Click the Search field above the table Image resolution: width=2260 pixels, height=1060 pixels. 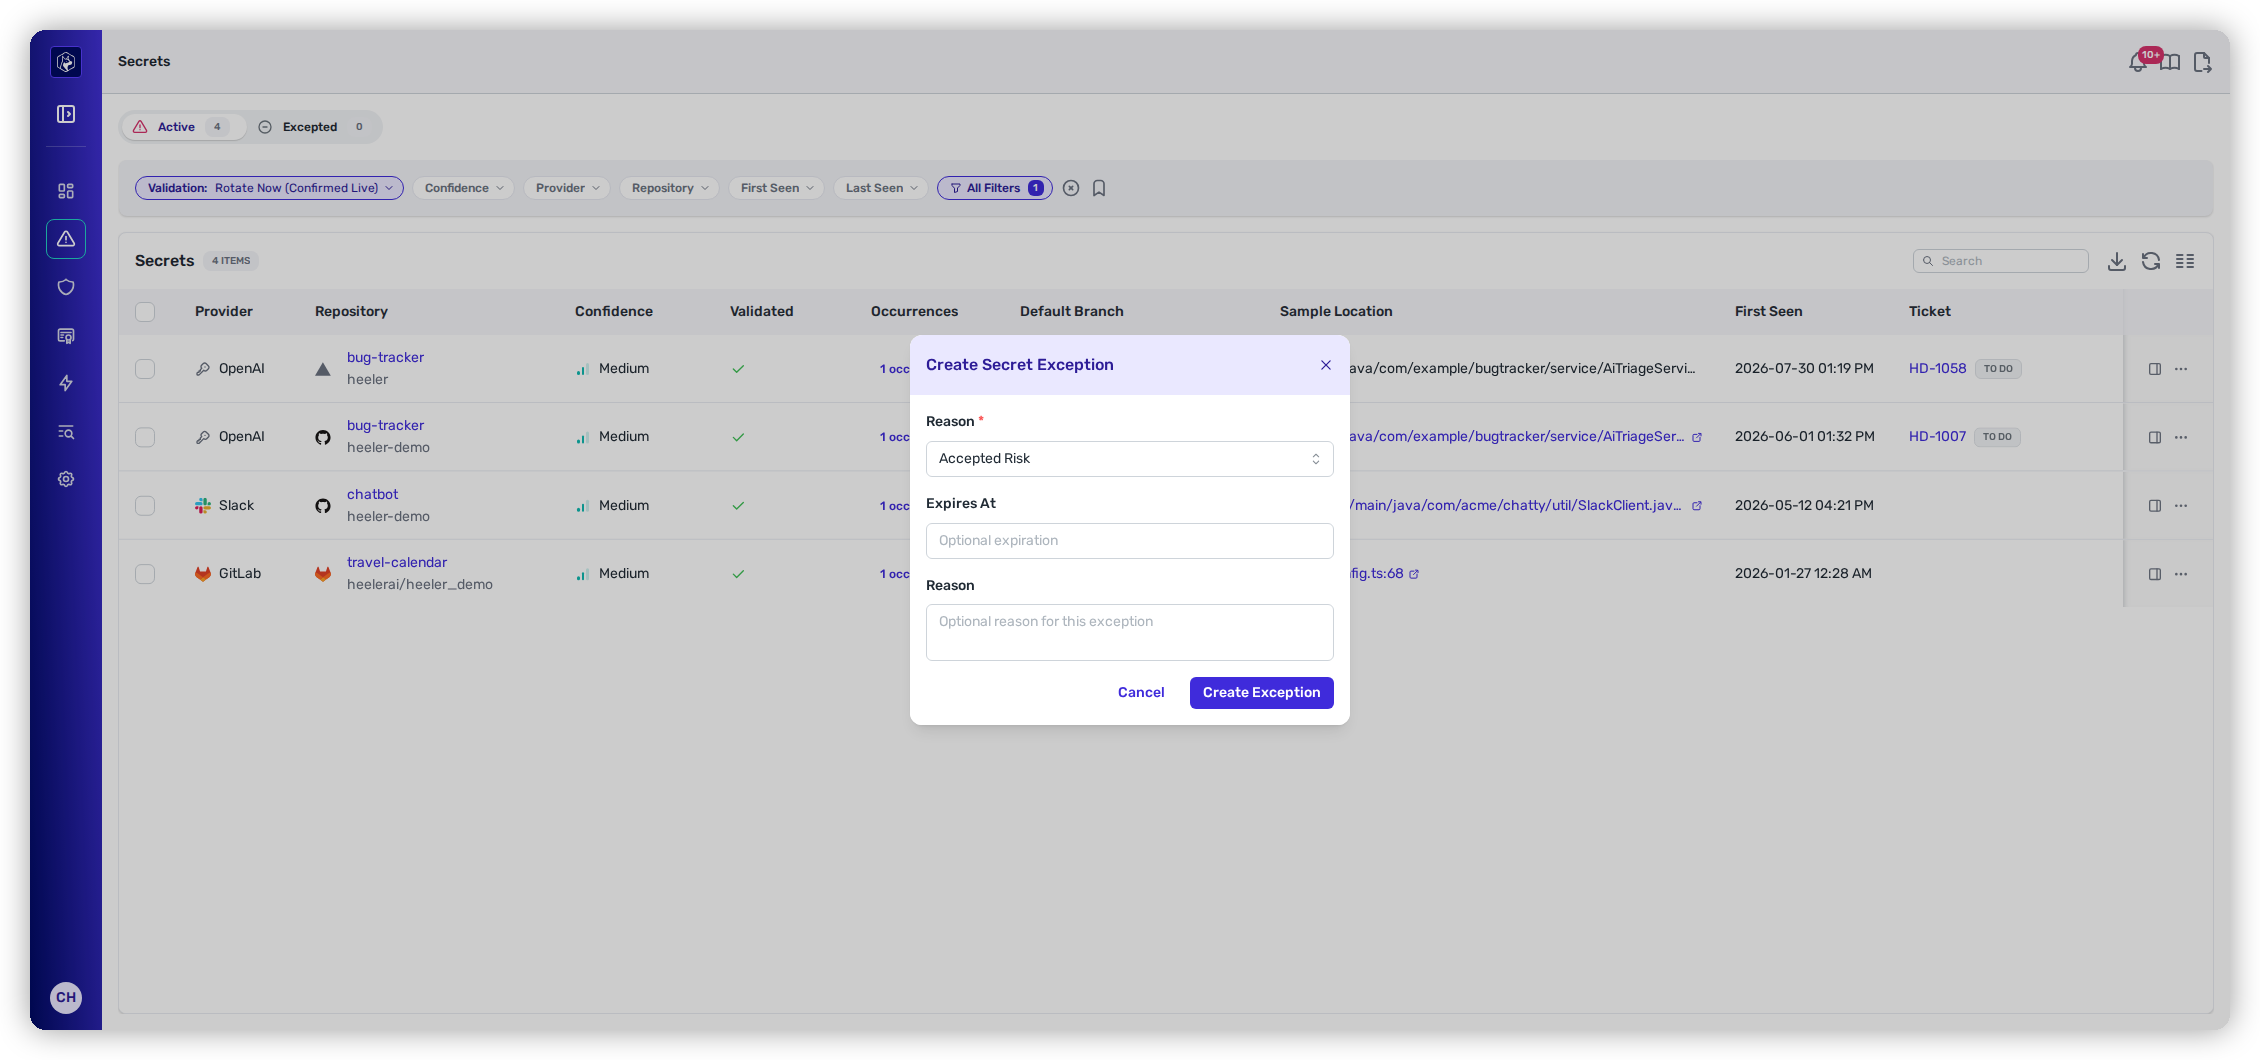click(2001, 261)
